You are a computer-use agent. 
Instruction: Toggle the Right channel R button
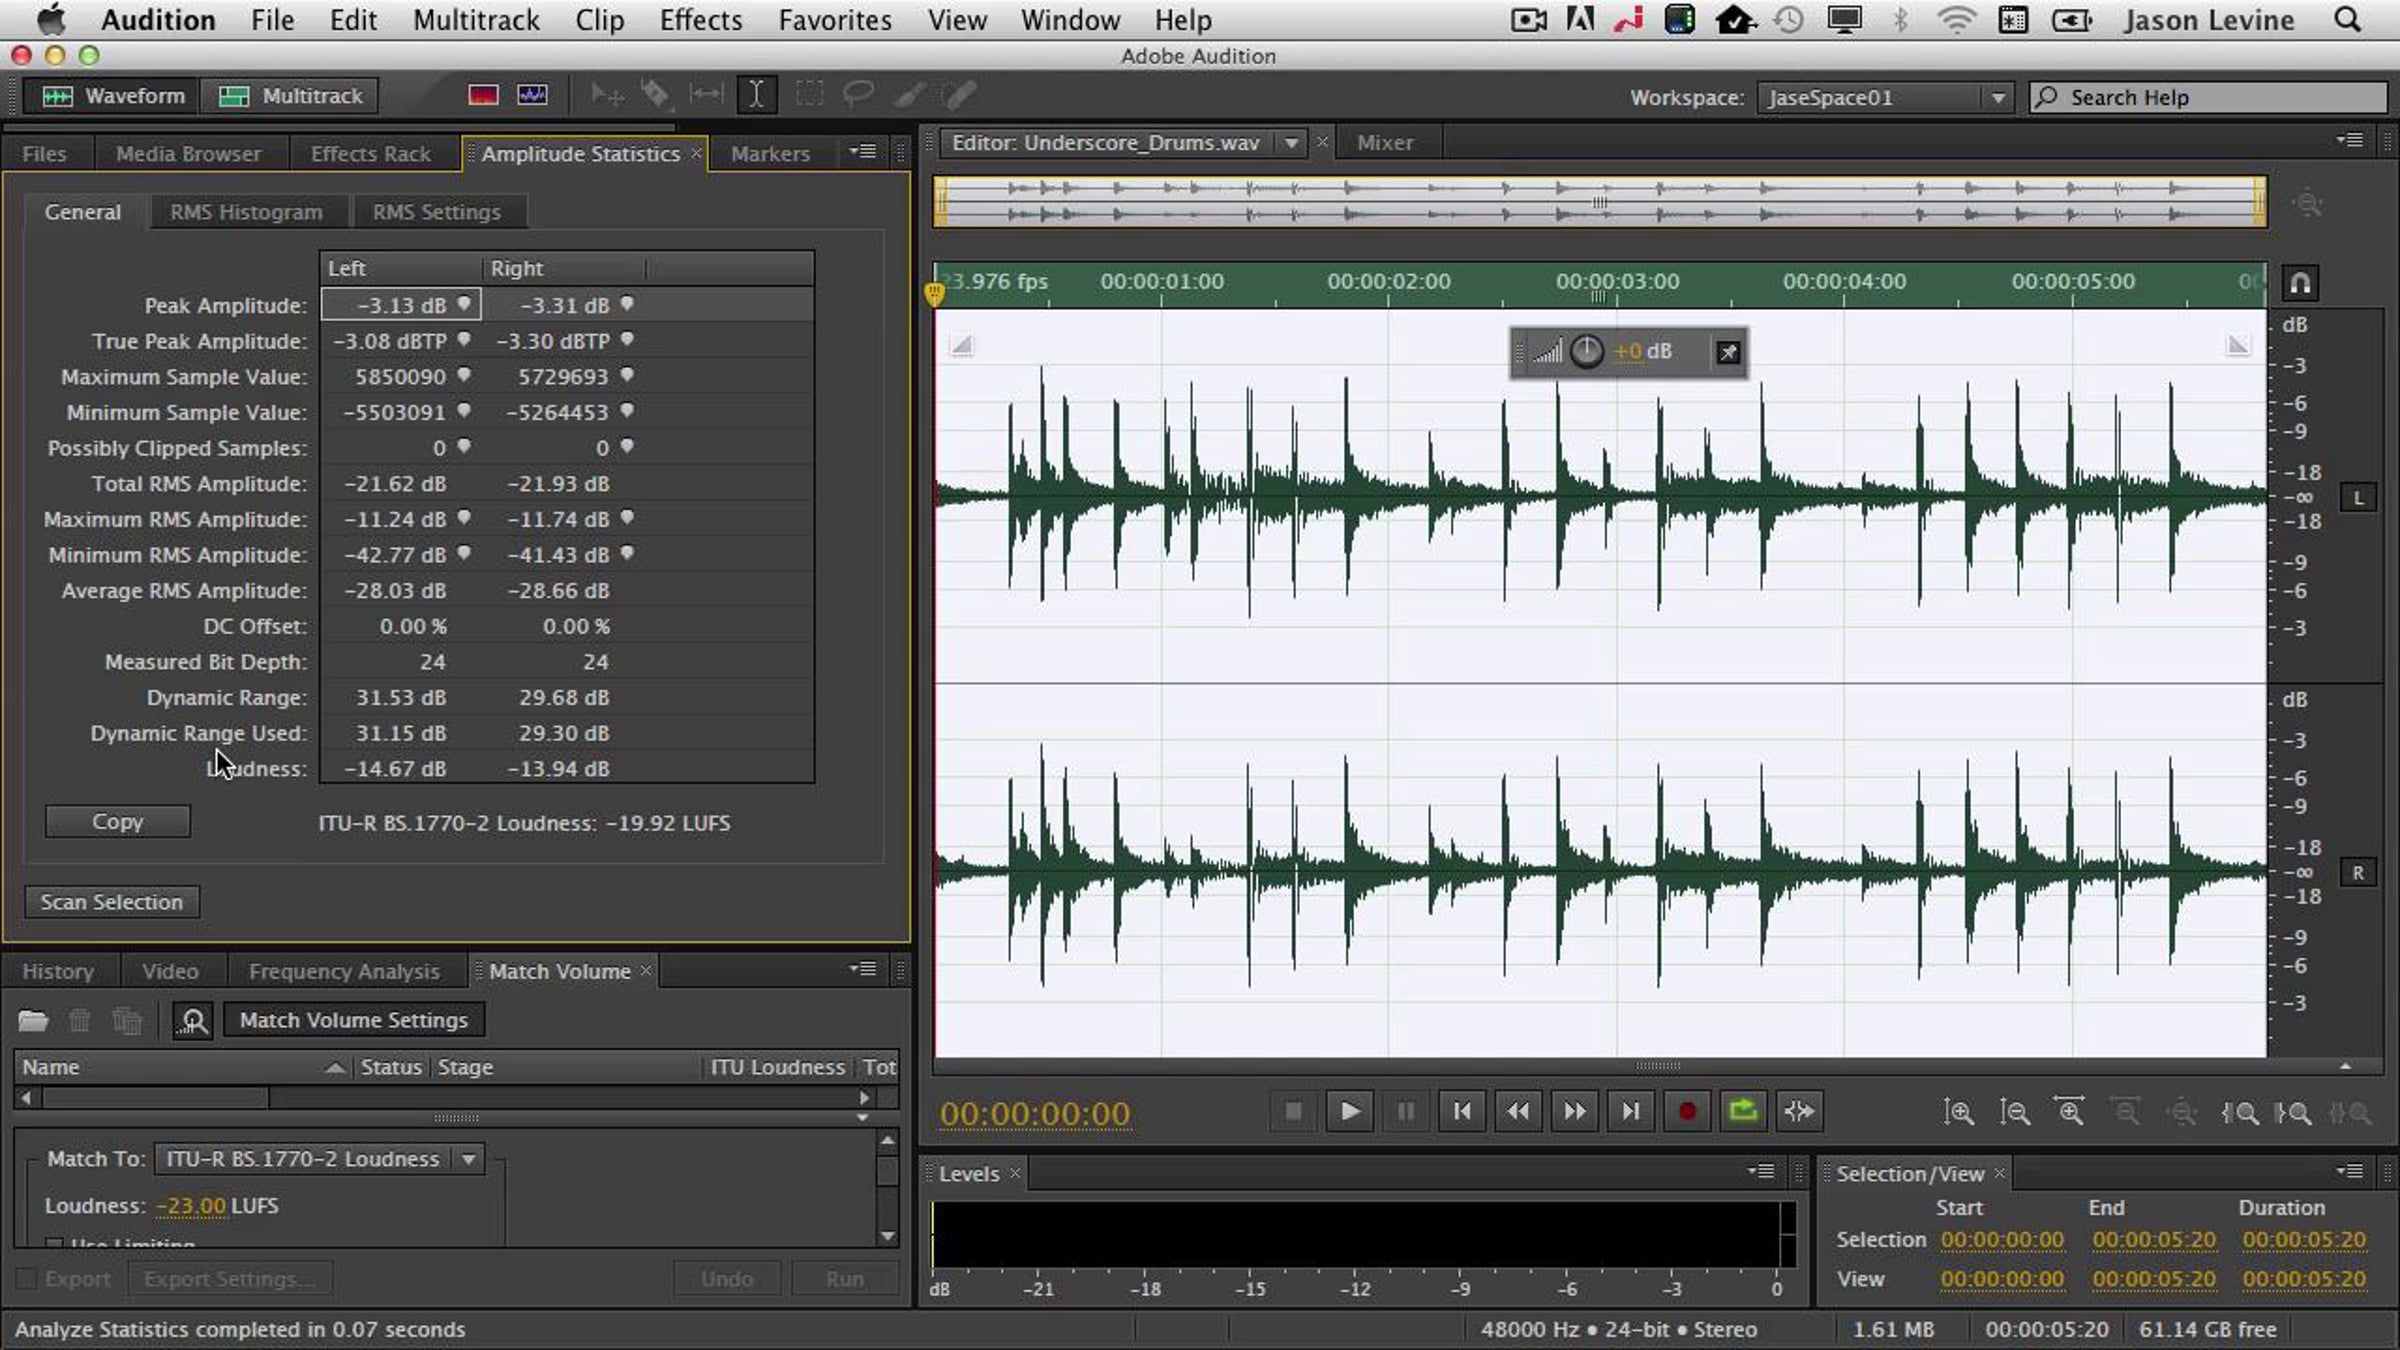tap(2358, 873)
